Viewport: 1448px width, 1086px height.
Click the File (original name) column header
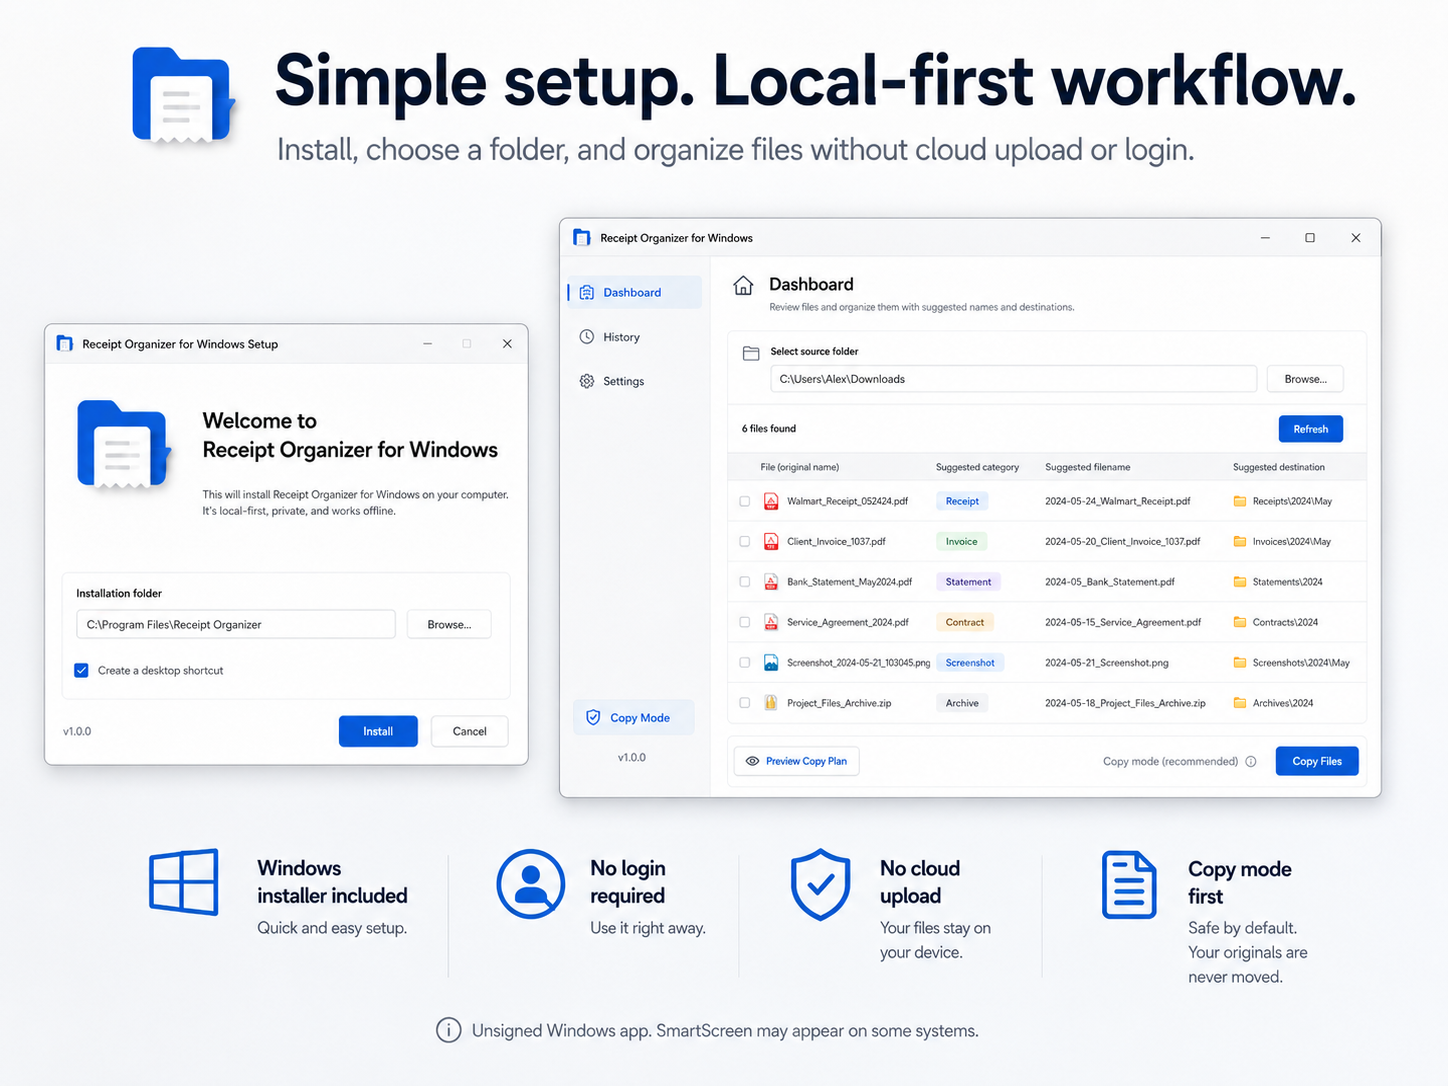tap(800, 467)
